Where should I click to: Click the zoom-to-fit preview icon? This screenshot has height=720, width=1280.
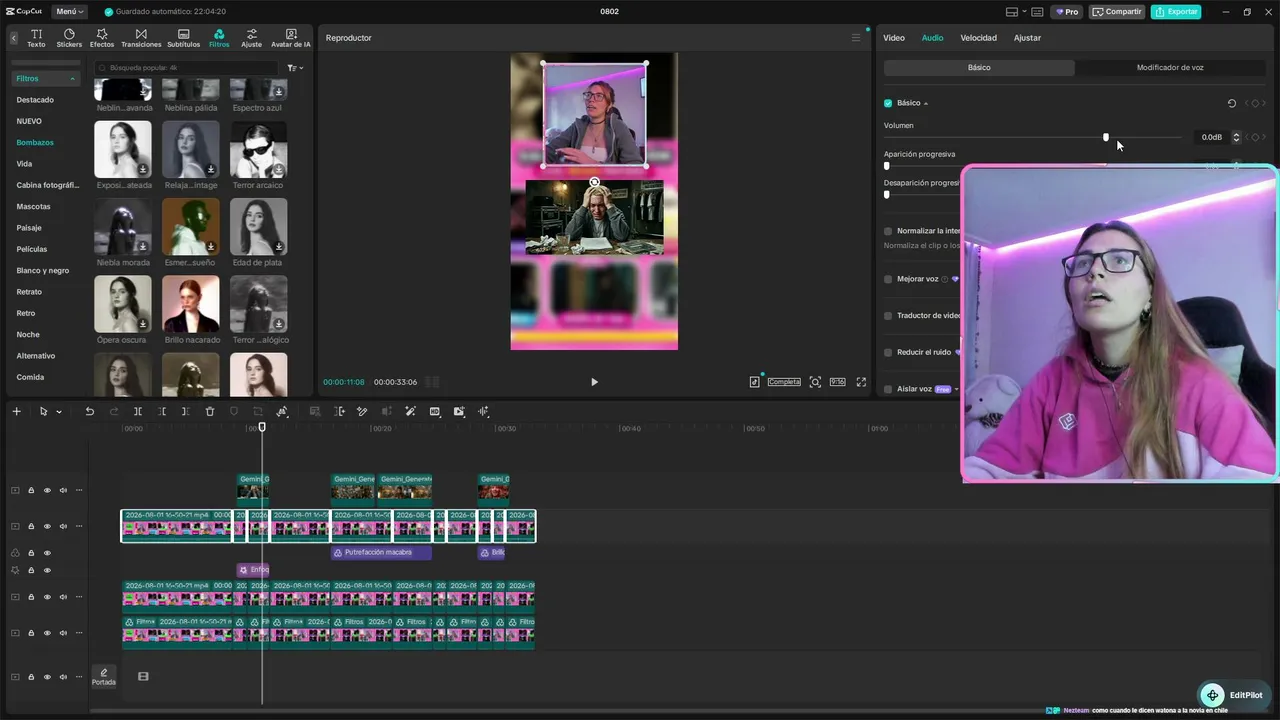click(x=815, y=382)
